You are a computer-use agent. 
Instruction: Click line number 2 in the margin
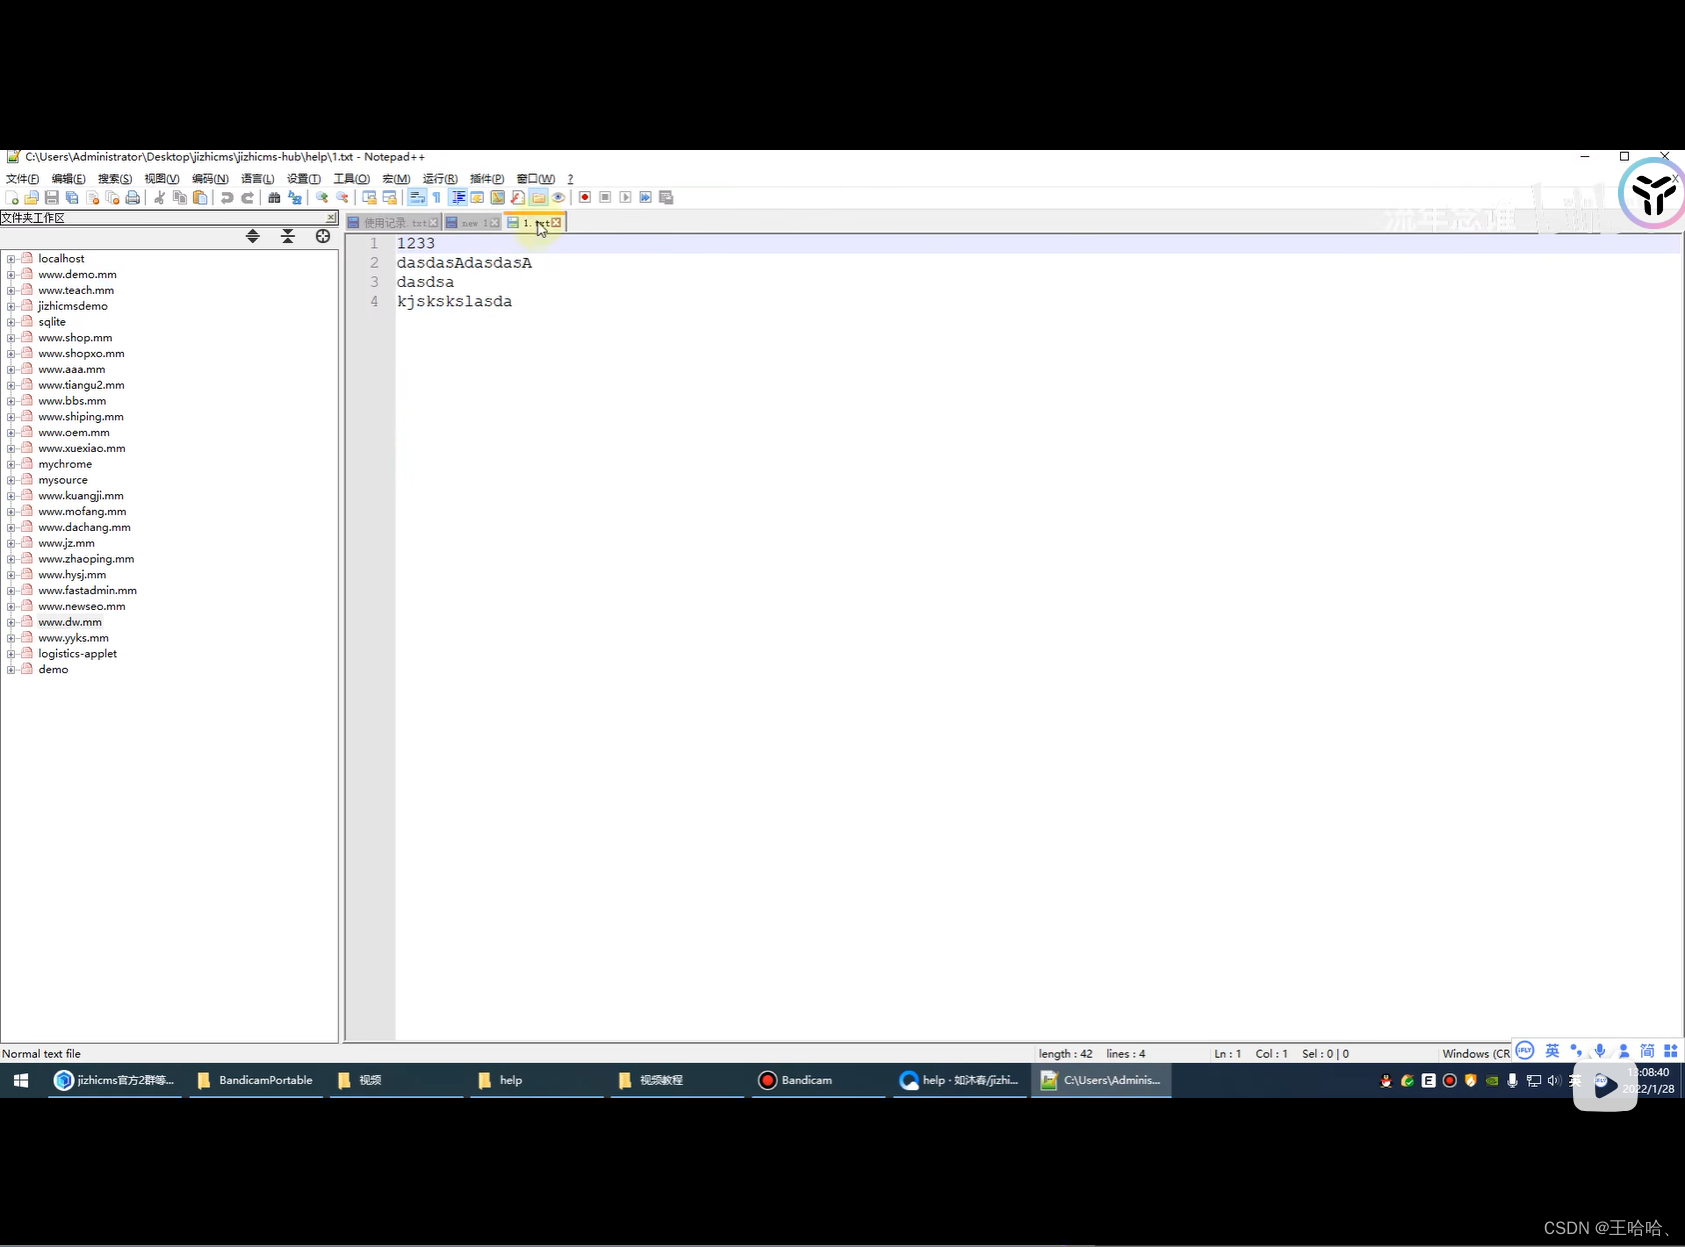tap(374, 263)
